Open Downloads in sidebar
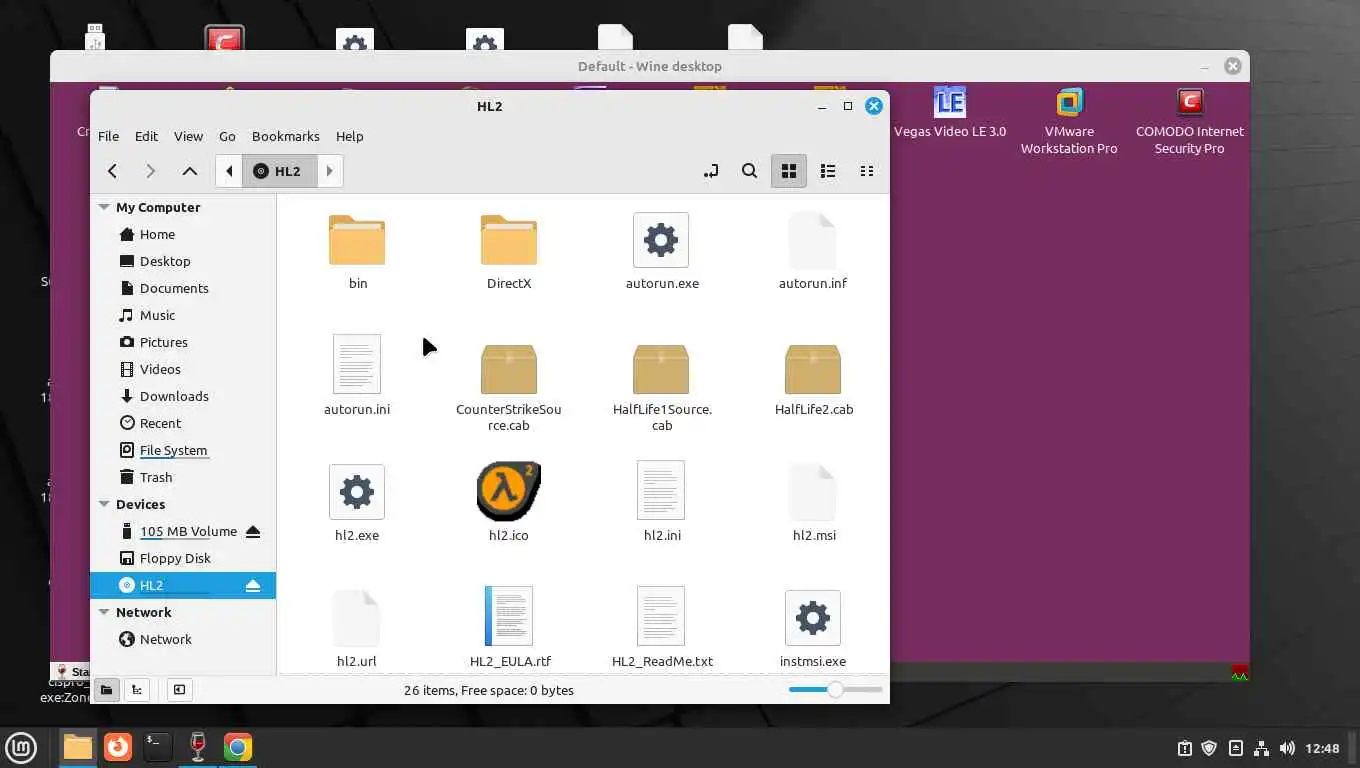This screenshot has width=1360, height=768. click(183, 396)
